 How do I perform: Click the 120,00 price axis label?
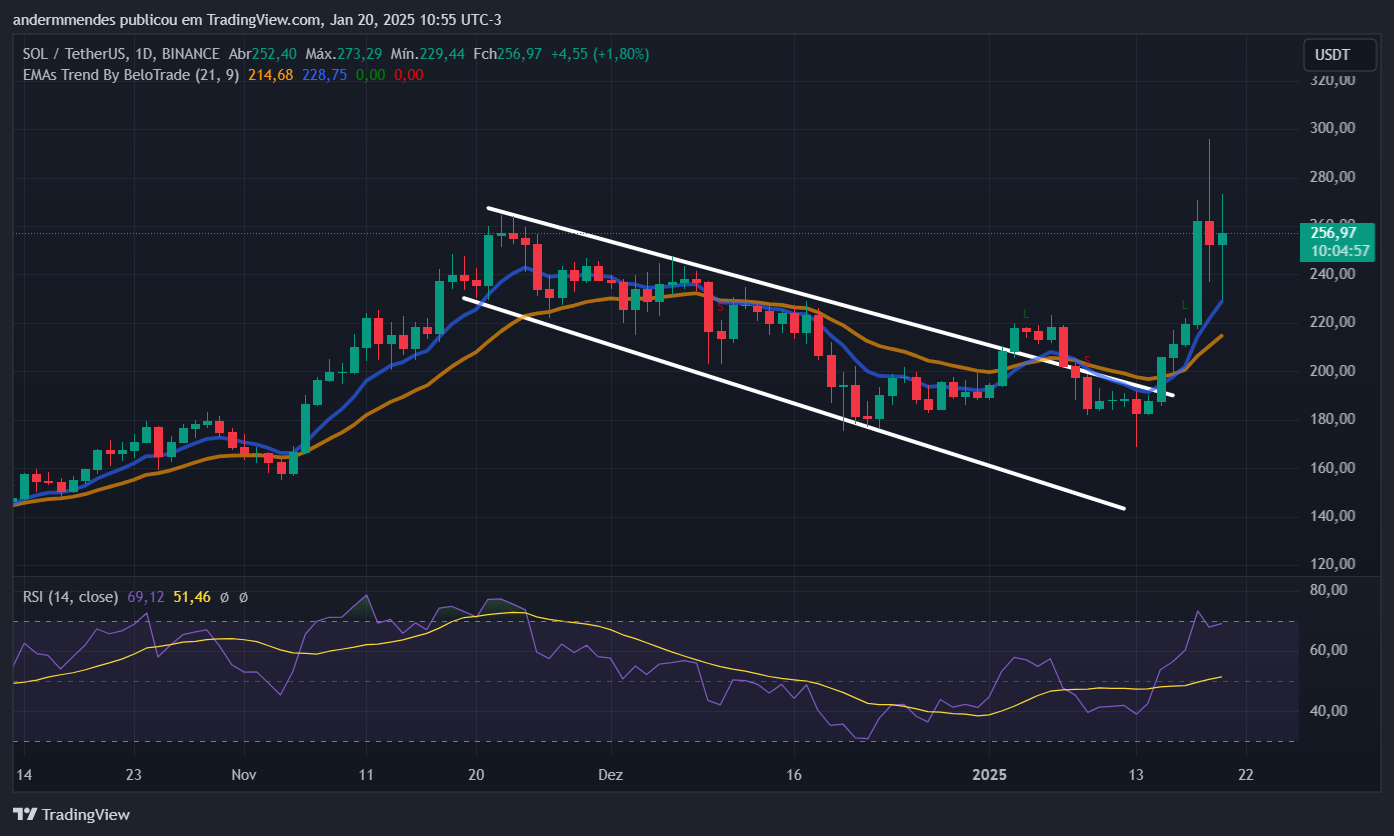[1333, 564]
